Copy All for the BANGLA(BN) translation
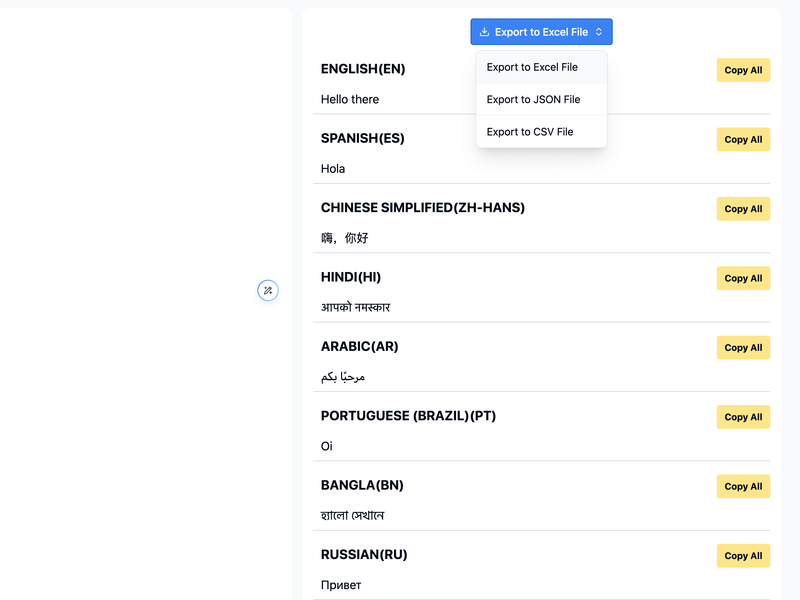Viewport: 800px width, 600px height. pos(743,486)
